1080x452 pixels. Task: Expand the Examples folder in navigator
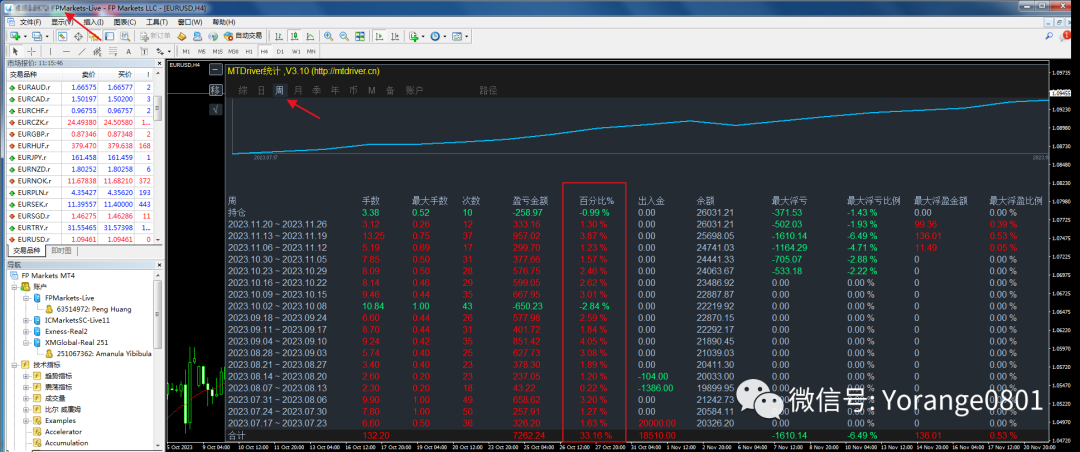tap(26, 420)
